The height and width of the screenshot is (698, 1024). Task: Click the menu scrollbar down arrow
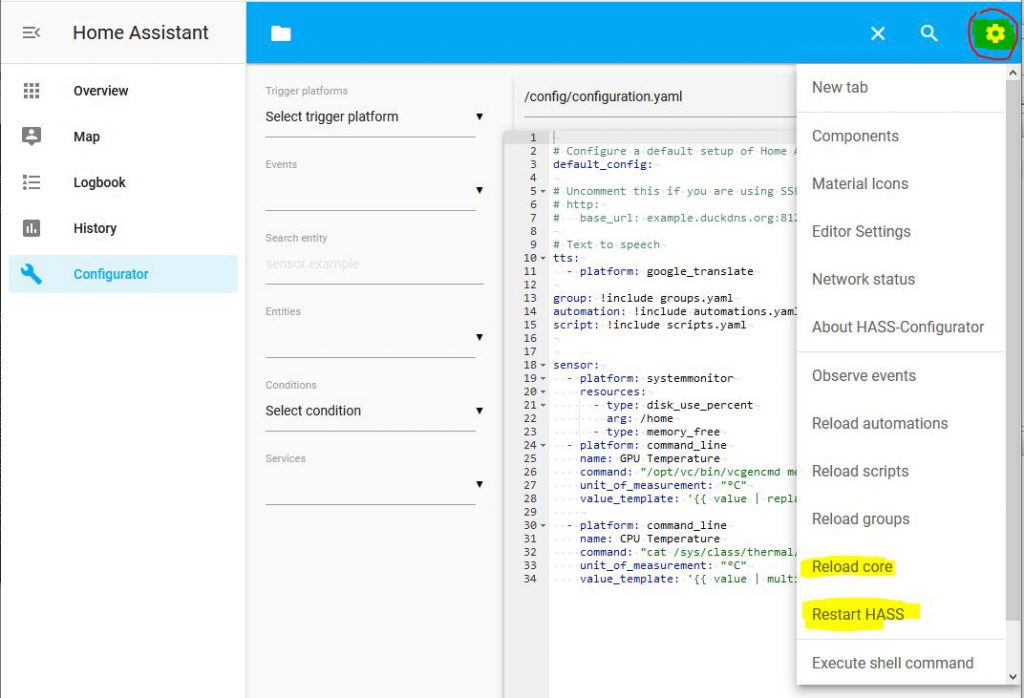click(1013, 677)
